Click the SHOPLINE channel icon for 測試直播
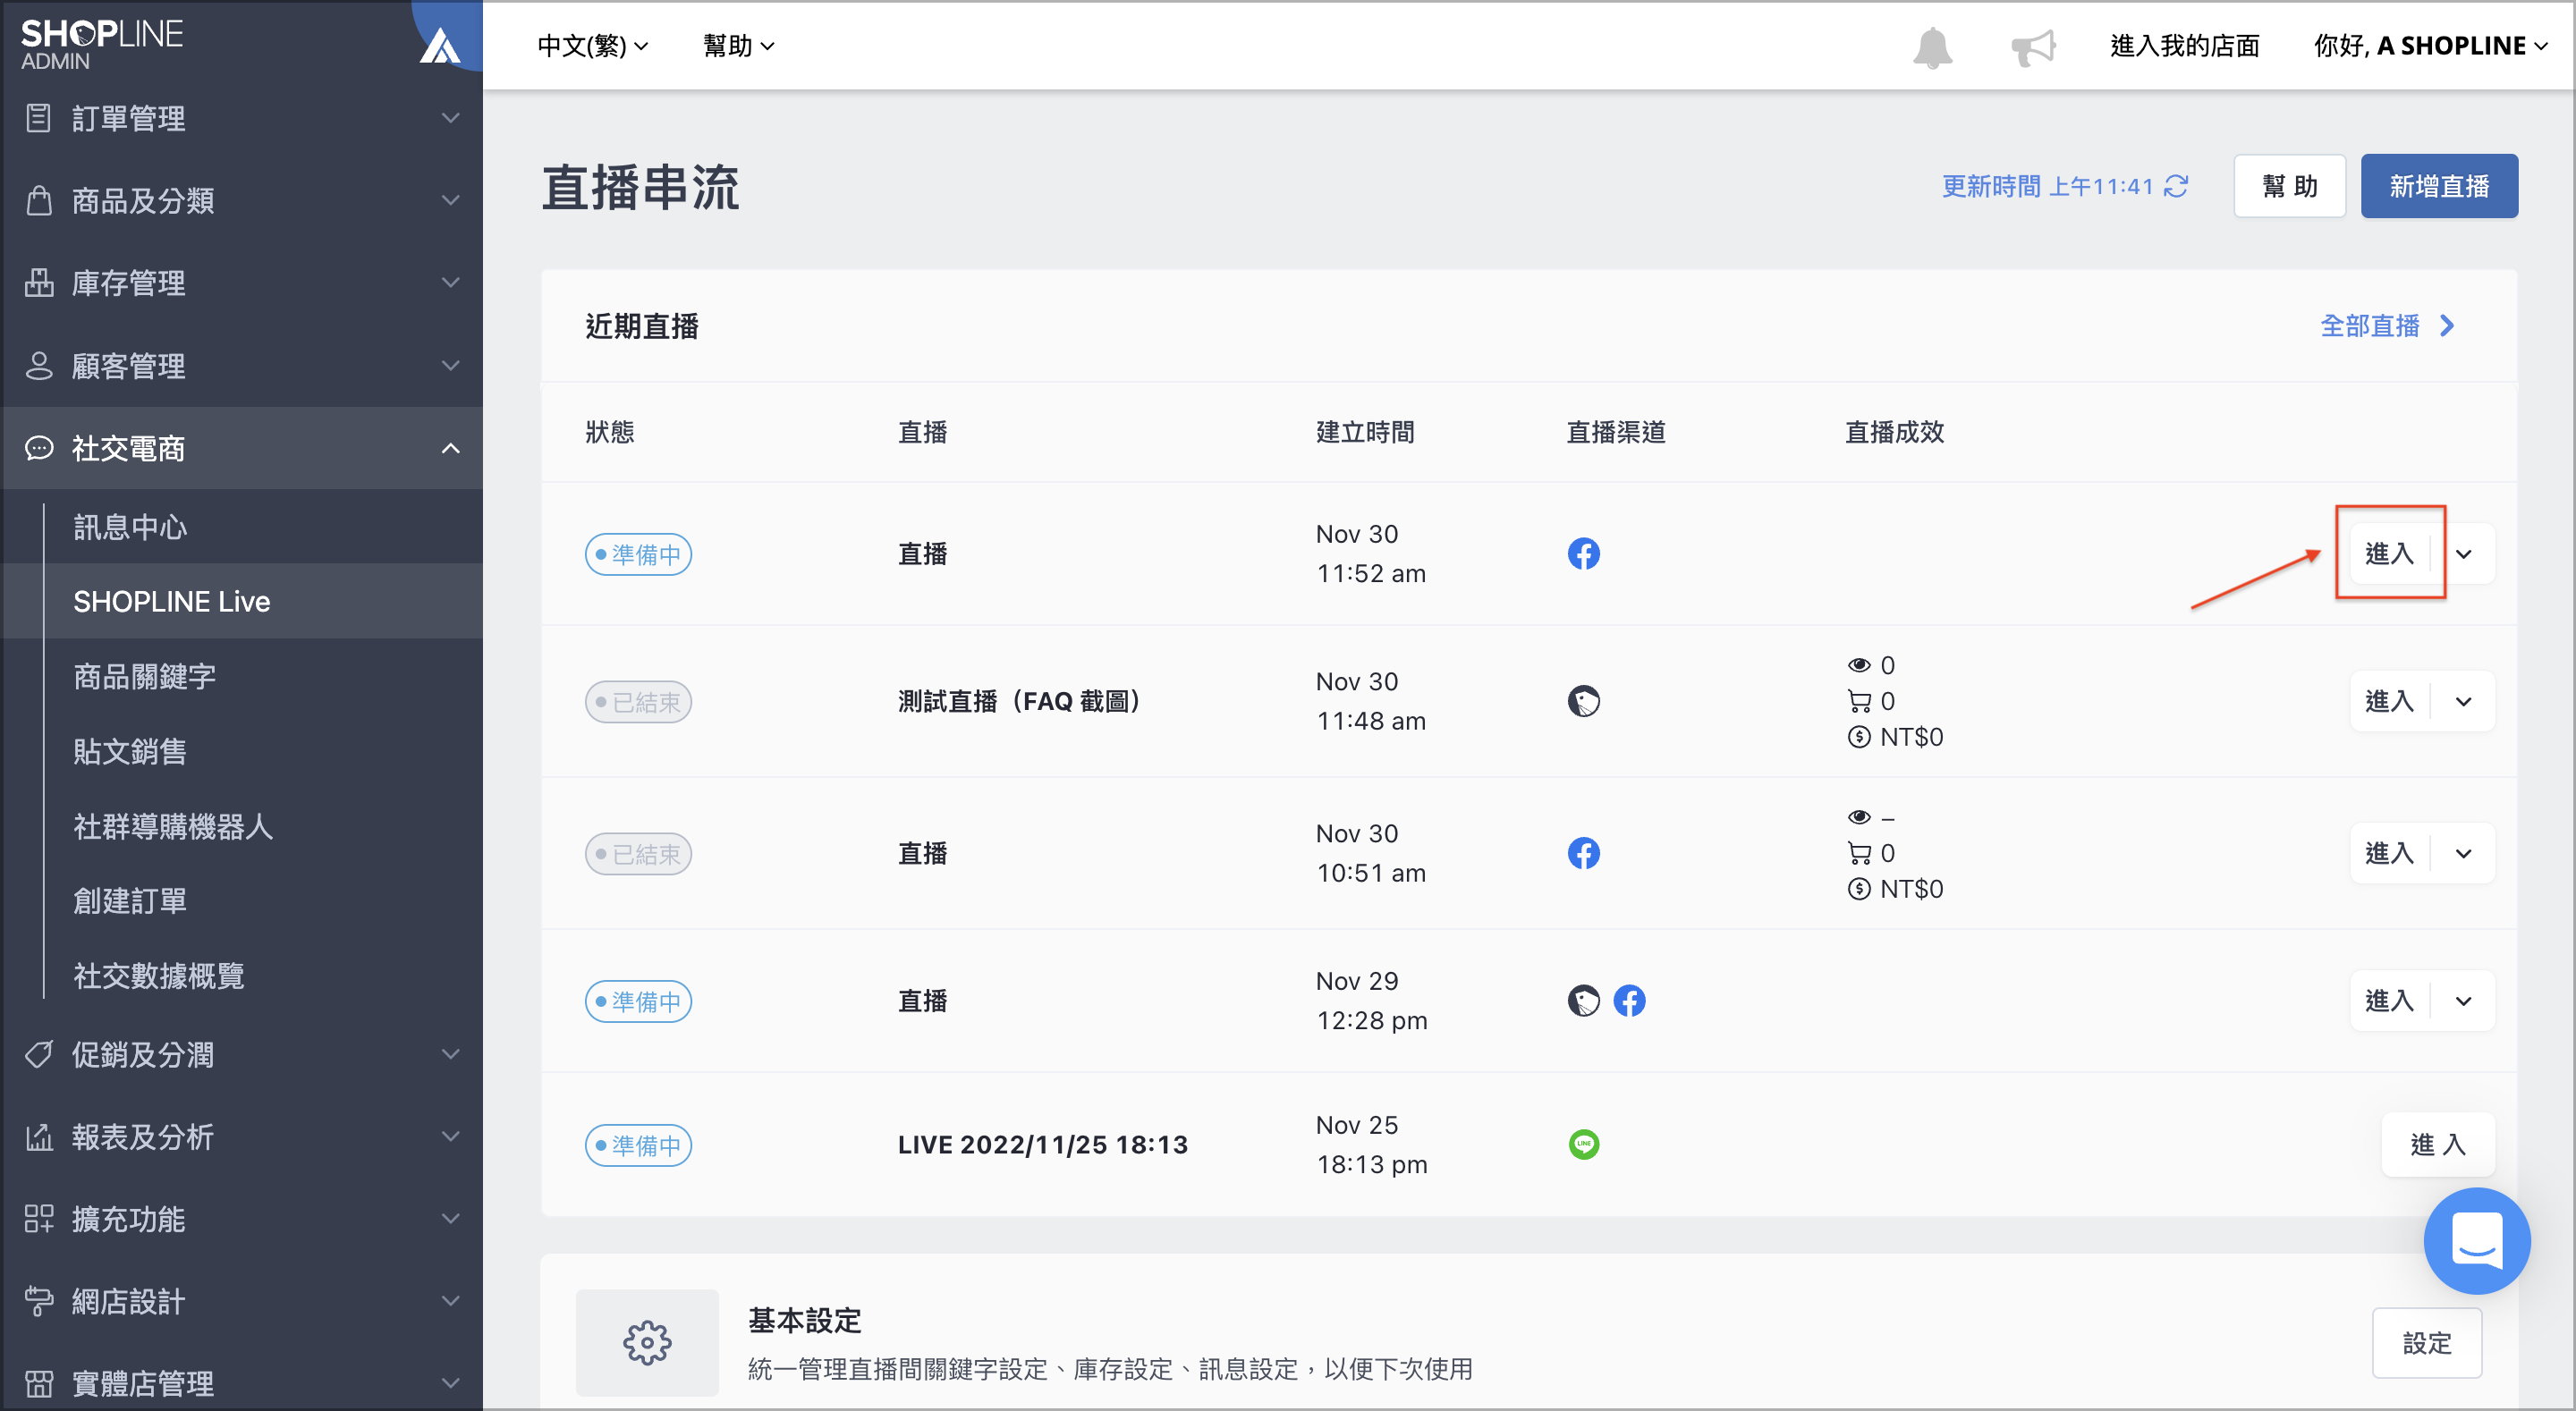 [x=1583, y=701]
